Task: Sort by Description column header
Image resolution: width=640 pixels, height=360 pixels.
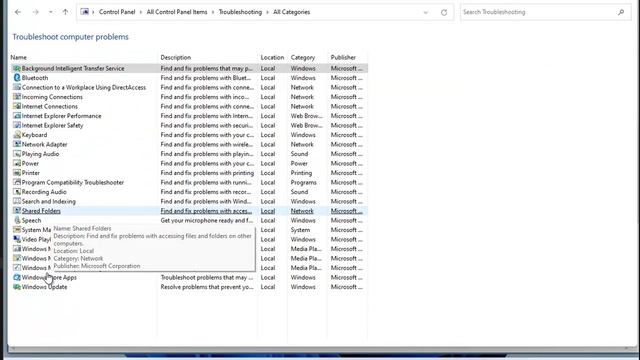Action: (x=176, y=58)
